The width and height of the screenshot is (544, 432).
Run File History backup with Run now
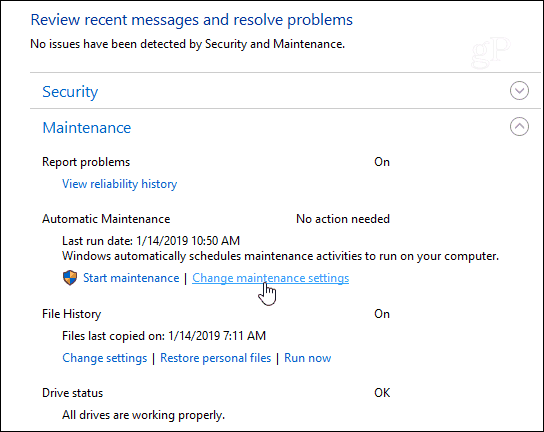(x=307, y=358)
